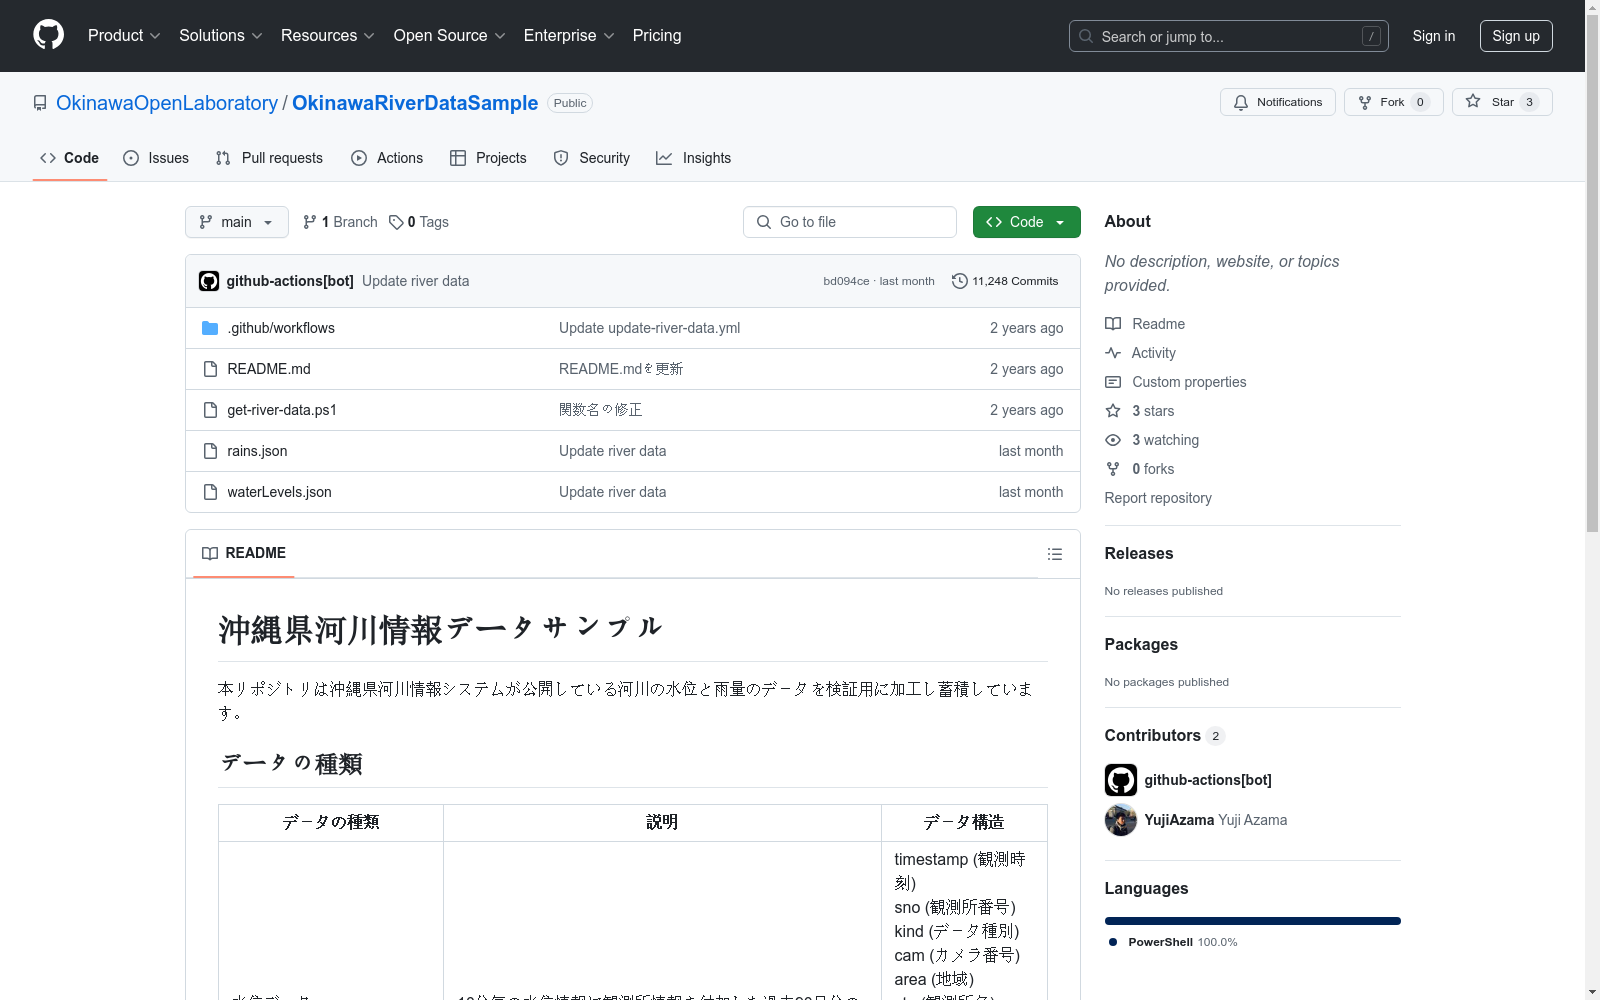Focus the Go to file input

coord(850,222)
